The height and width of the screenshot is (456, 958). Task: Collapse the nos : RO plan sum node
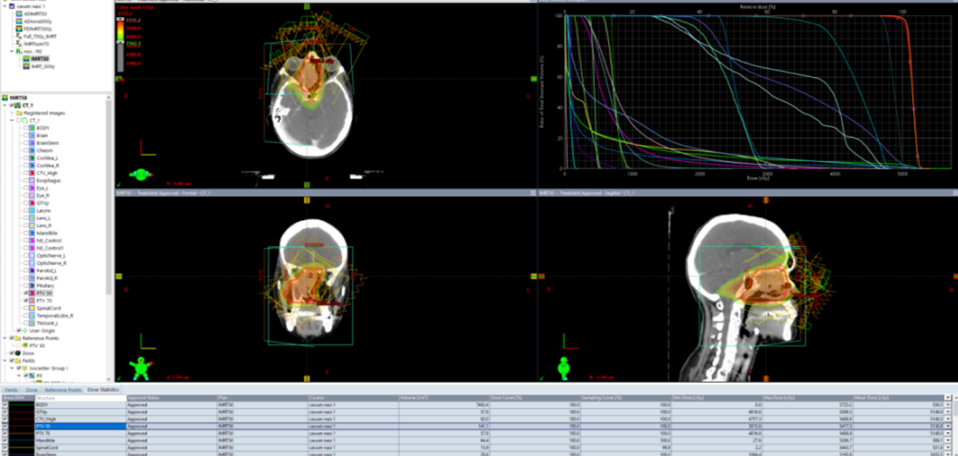[x=12, y=51]
